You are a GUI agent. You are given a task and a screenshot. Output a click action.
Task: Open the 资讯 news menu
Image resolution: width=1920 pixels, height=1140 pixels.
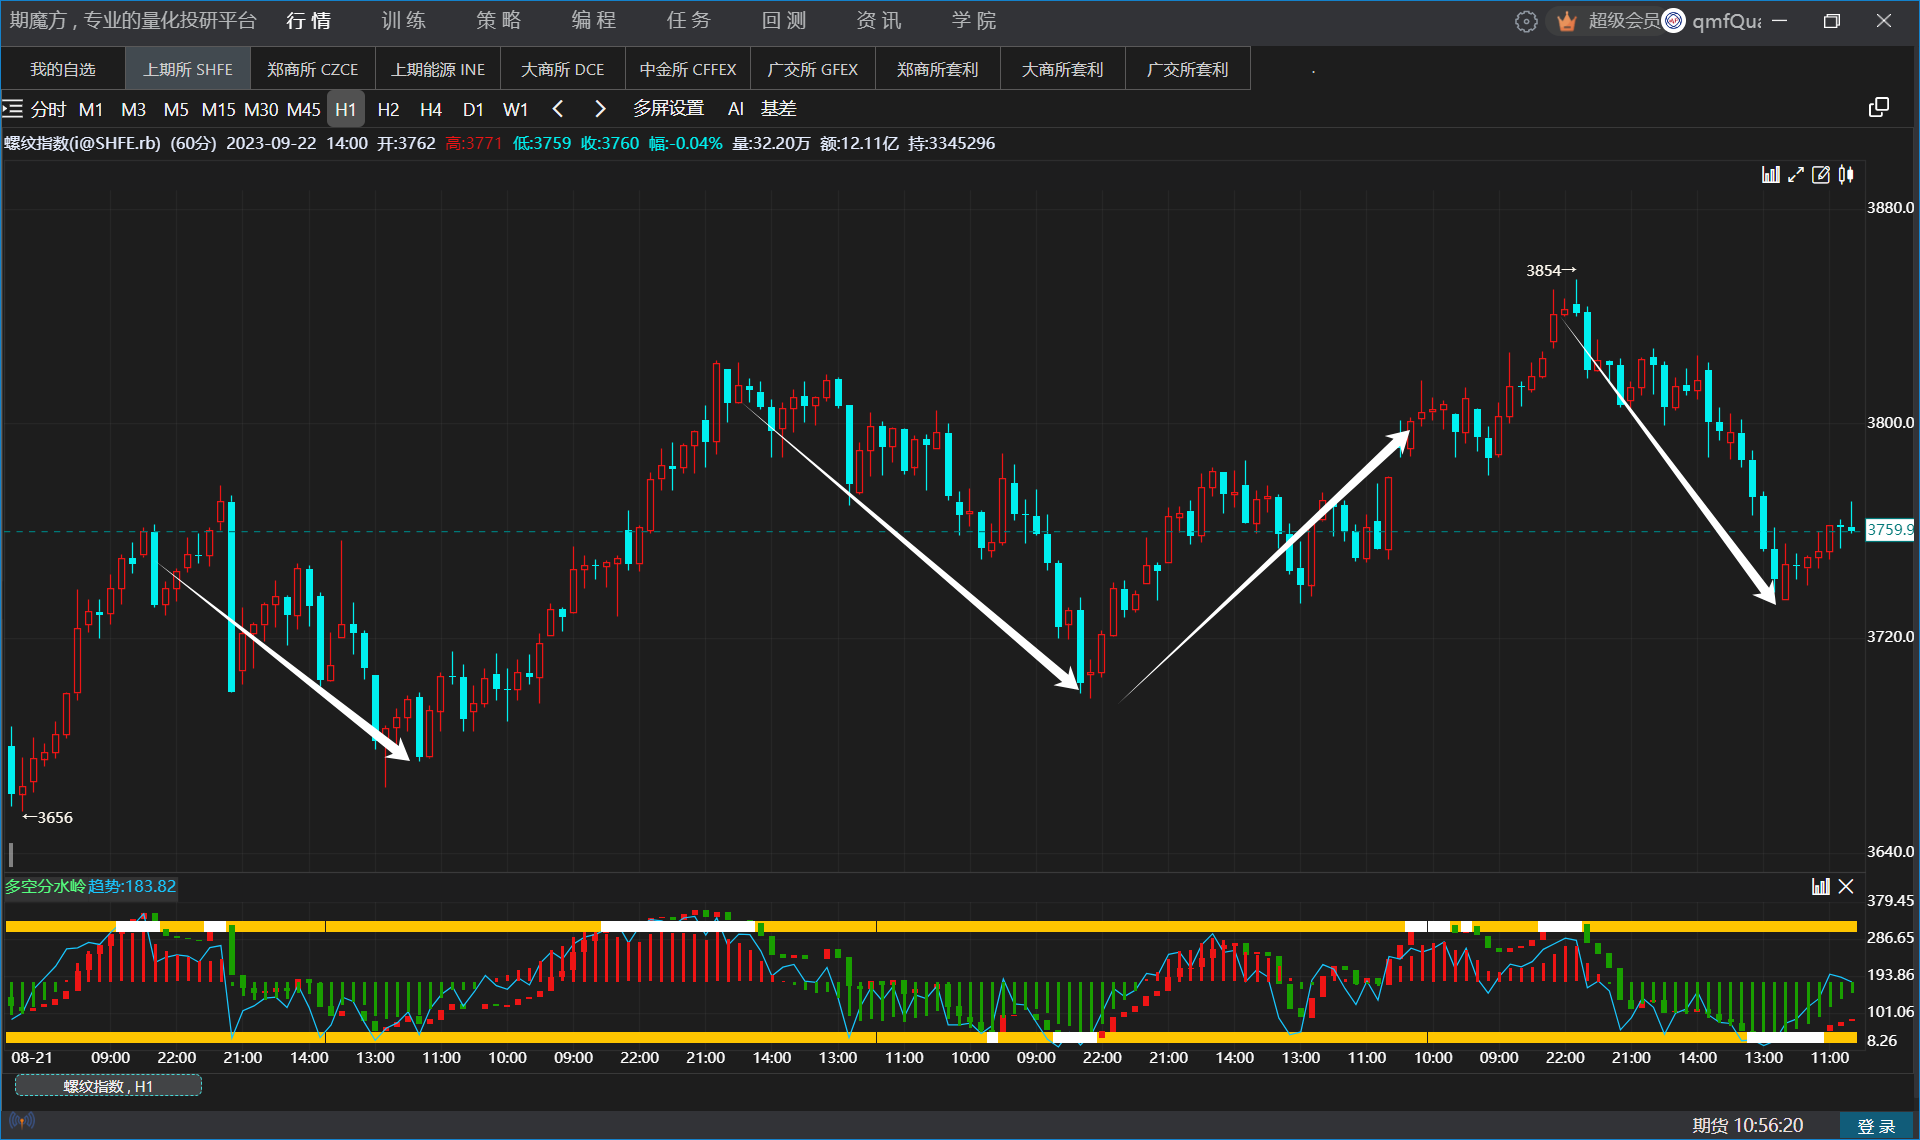(878, 21)
